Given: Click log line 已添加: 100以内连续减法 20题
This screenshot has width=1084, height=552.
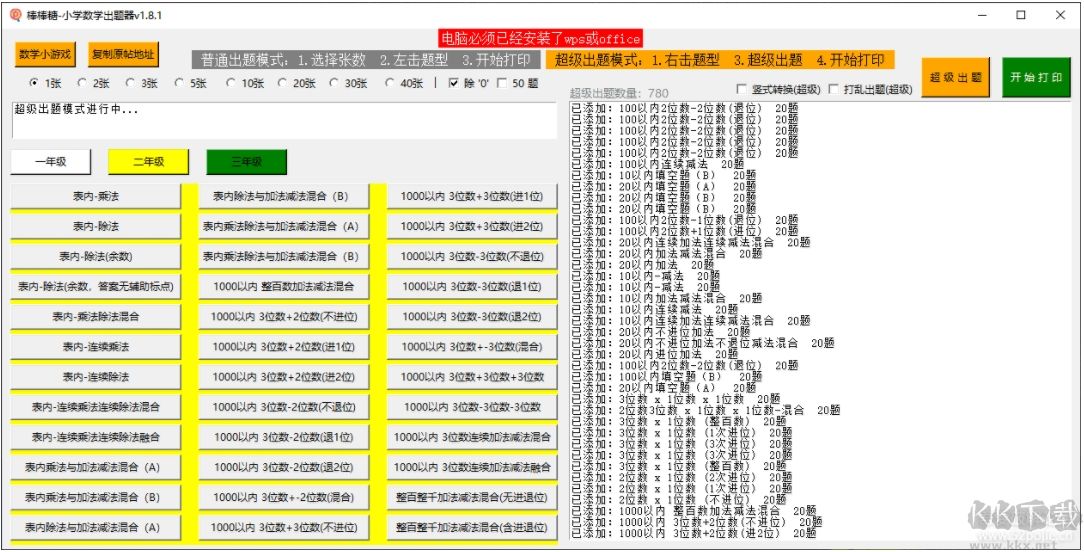Looking at the screenshot, I should [x=657, y=164].
